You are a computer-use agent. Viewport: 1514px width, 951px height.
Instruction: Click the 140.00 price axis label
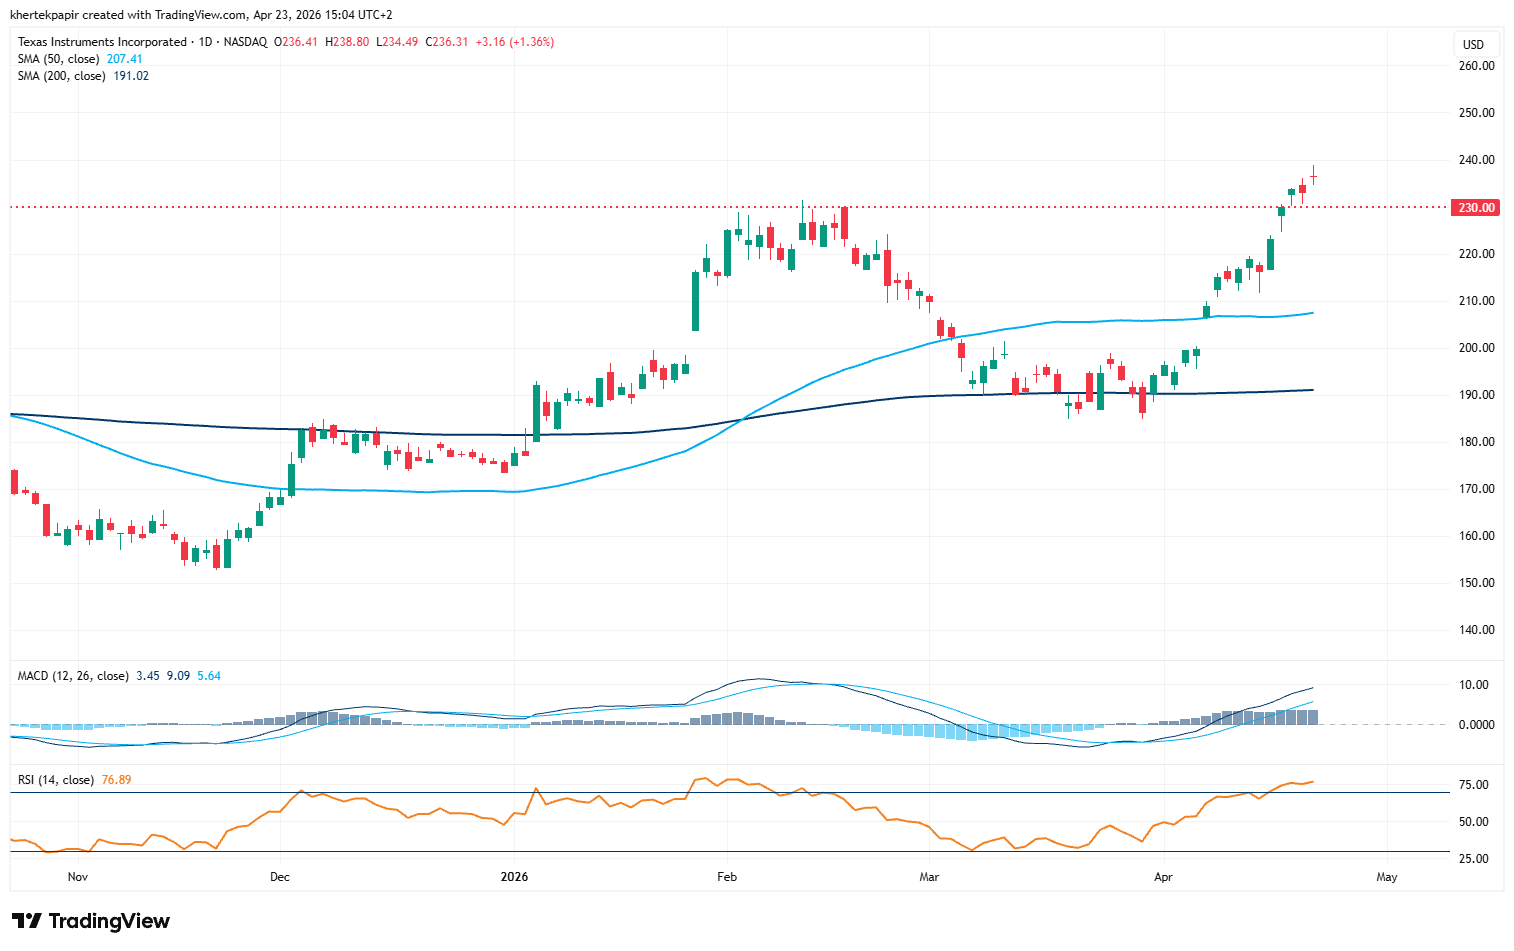click(1476, 630)
